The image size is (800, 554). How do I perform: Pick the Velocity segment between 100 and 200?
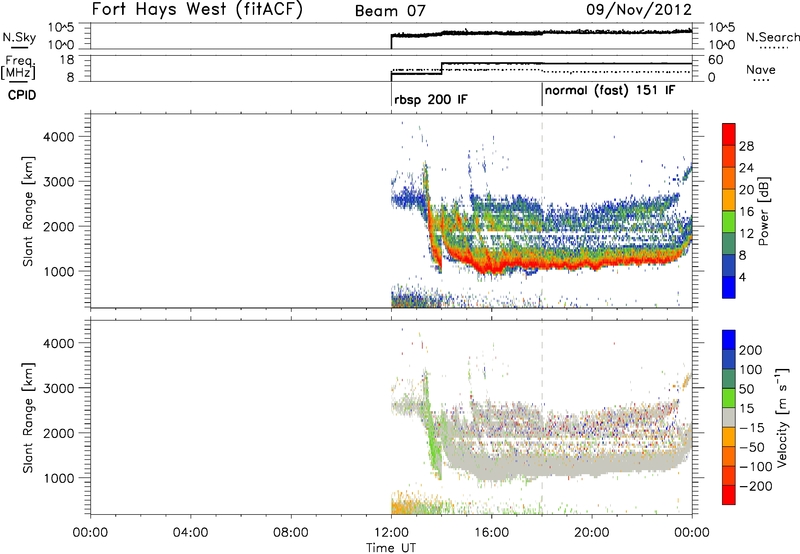(729, 359)
